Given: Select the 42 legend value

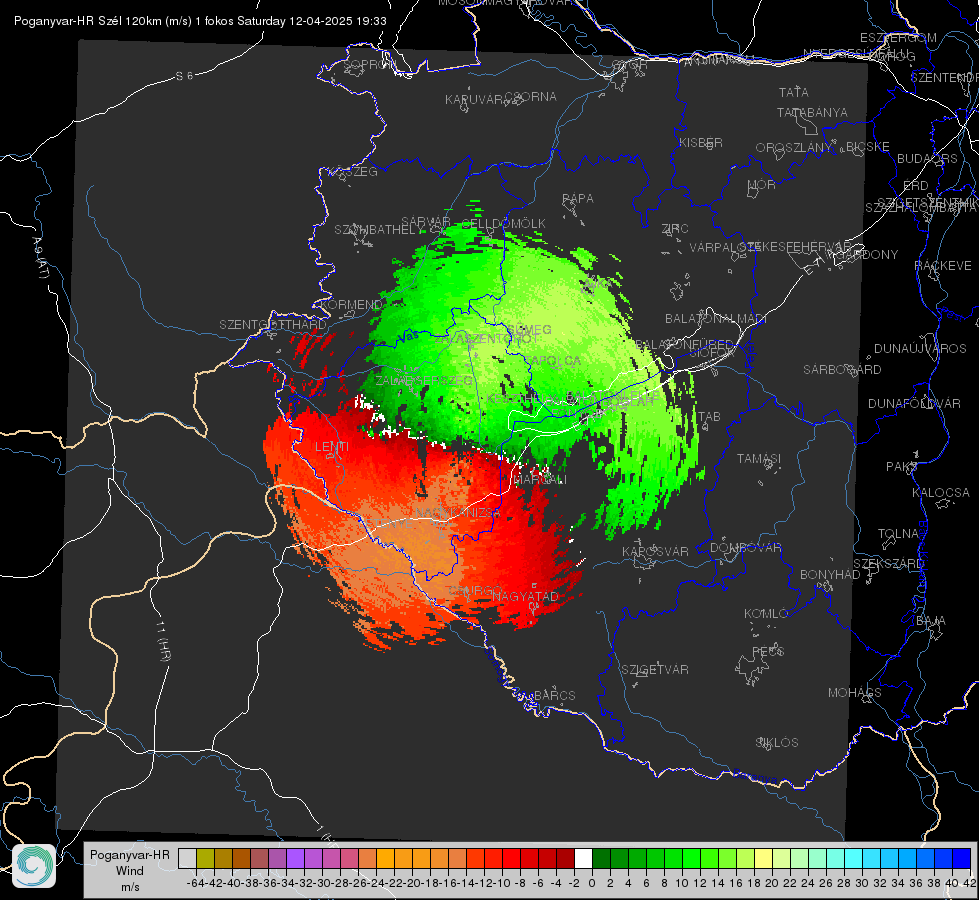Looking at the screenshot, I should click(969, 883).
